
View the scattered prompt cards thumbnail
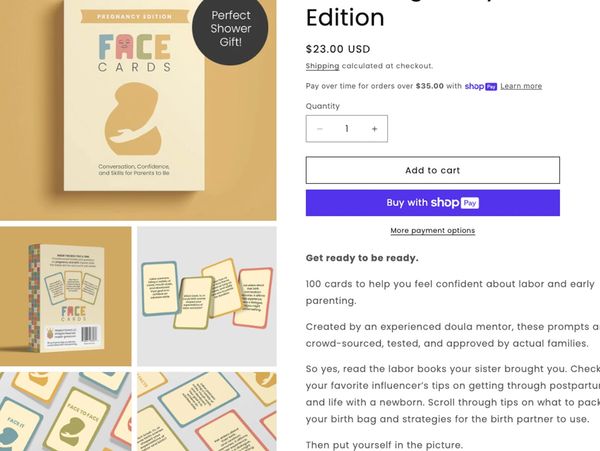coord(207,412)
